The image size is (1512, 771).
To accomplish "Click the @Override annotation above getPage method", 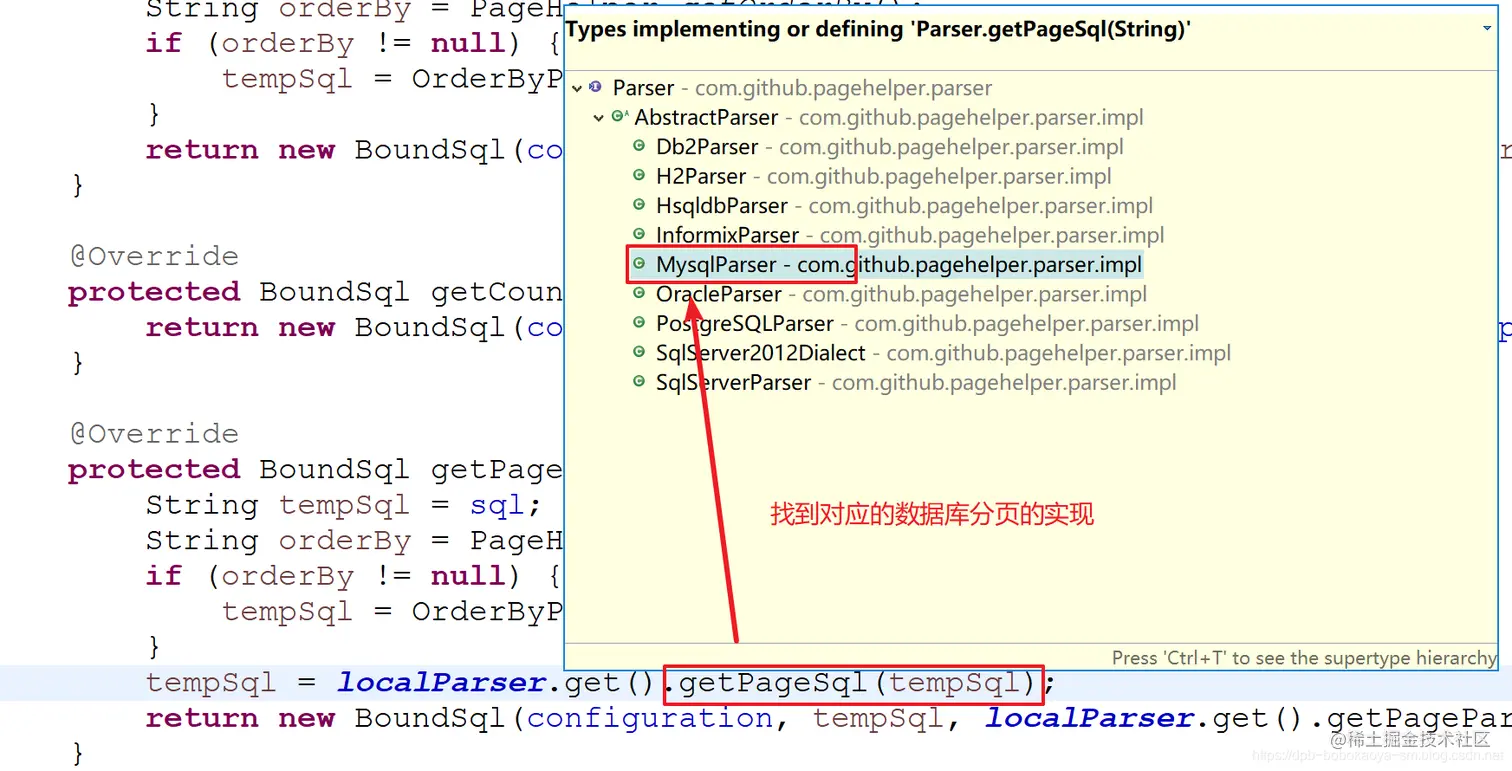I will (x=154, y=434).
